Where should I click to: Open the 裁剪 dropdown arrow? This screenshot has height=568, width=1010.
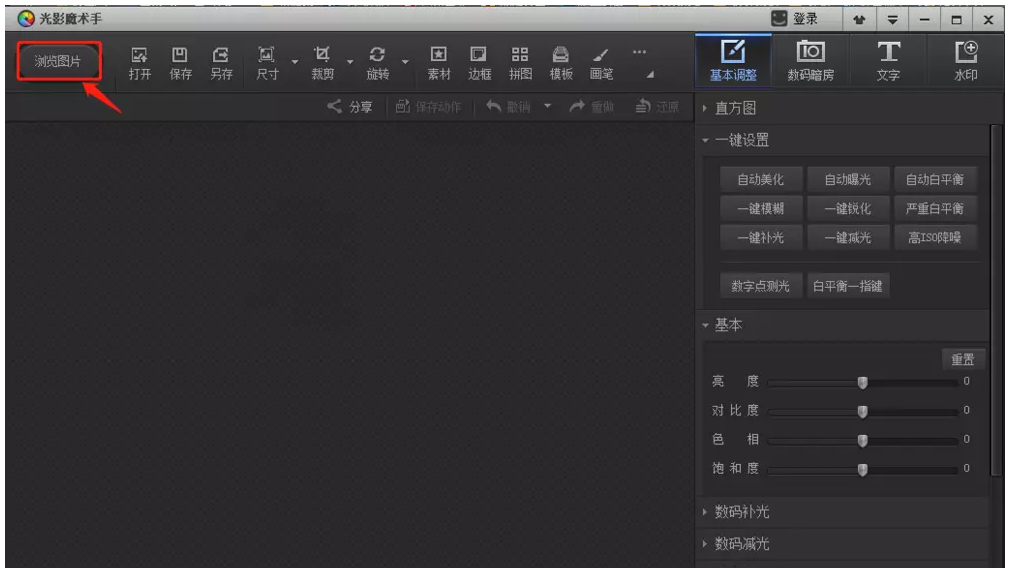(x=350, y=62)
